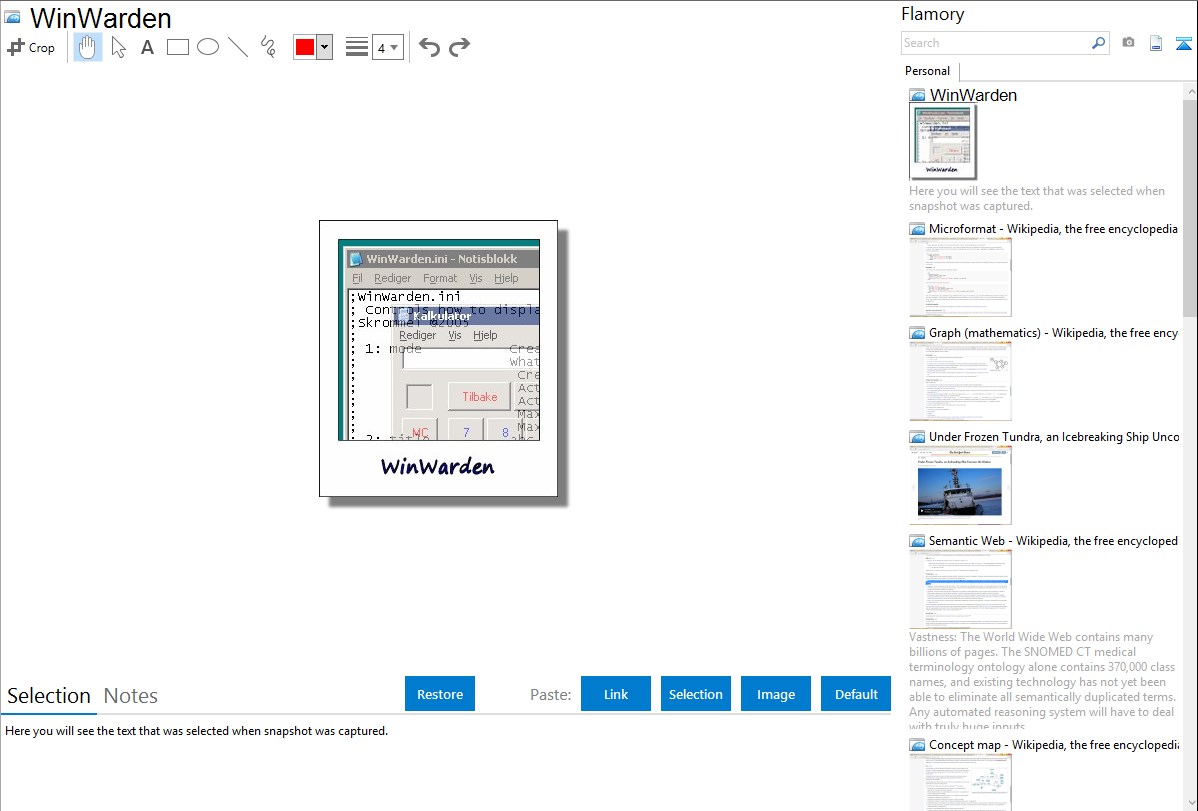Click the blue upload icon in Flamory
This screenshot has height=811, width=1198.
(x=1183, y=43)
